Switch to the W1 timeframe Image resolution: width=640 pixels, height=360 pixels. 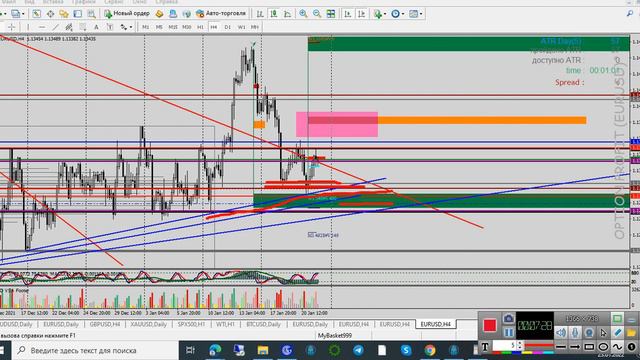coord(242,27)
